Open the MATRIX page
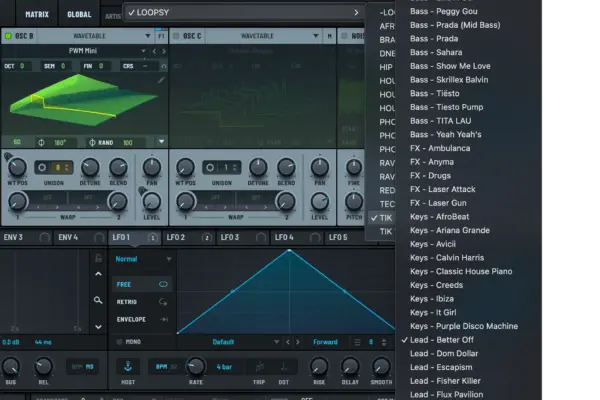 [x=36, y=14]
